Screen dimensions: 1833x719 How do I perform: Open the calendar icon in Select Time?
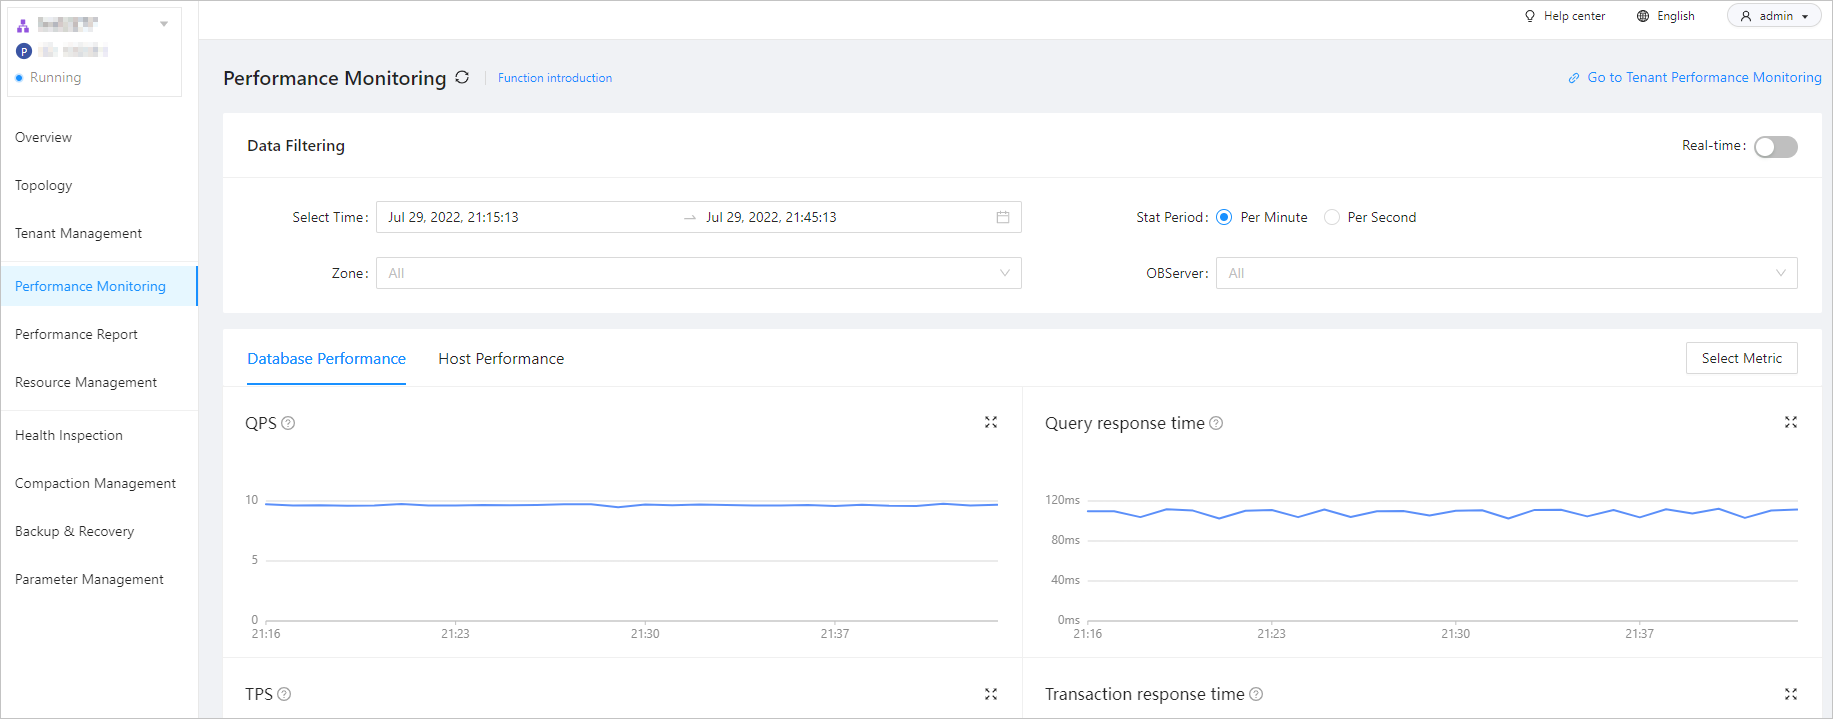[x=1002, y=217]
